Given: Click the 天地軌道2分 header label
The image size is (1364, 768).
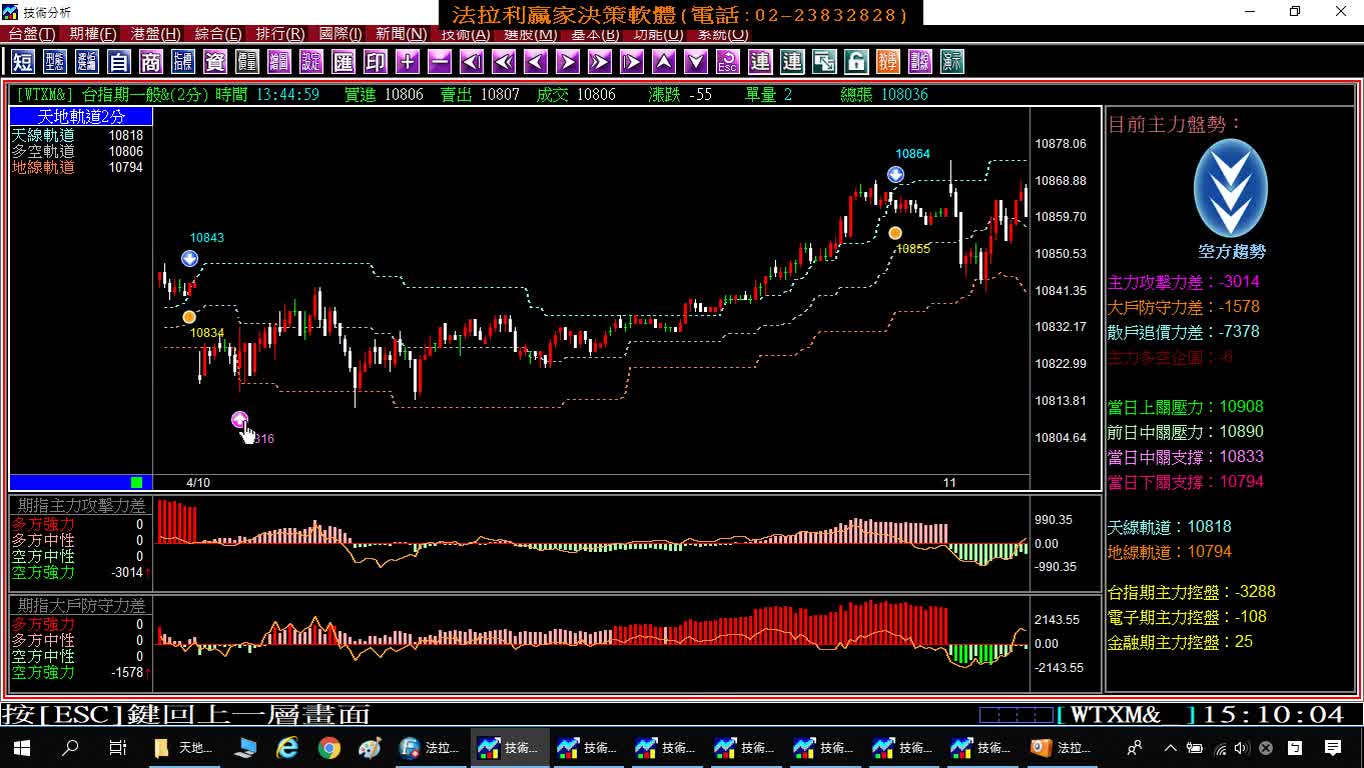Looking at the screenshot, I should [81, 117].
